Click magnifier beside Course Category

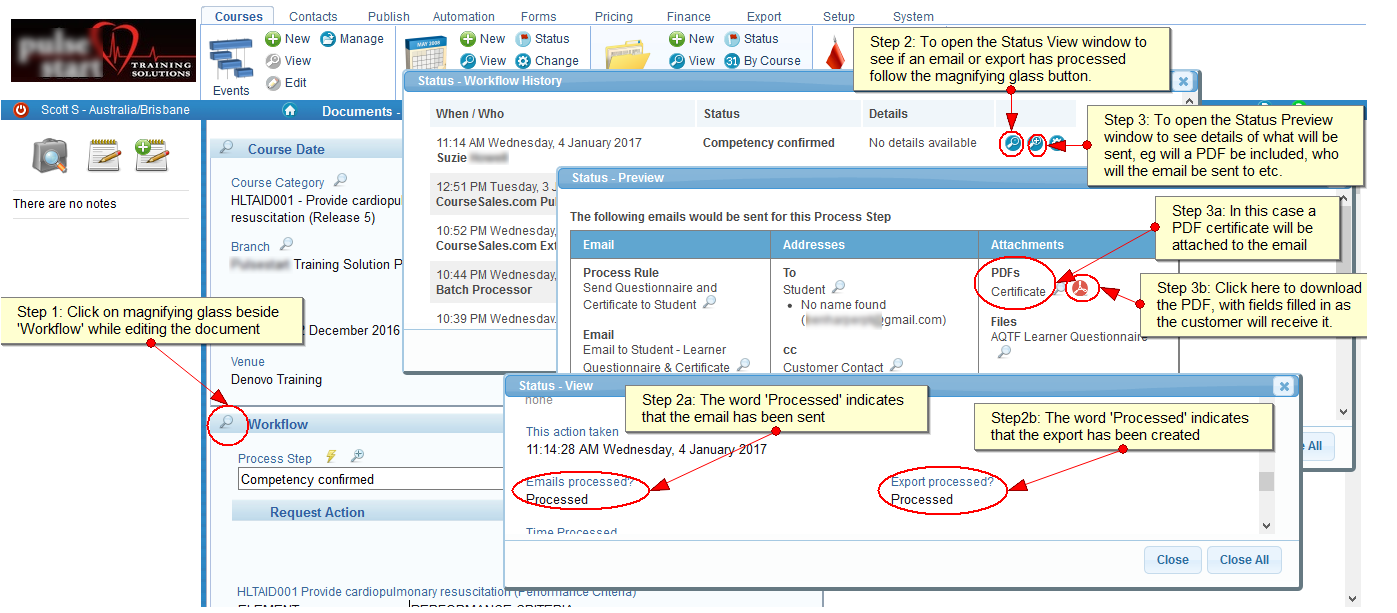340,181
